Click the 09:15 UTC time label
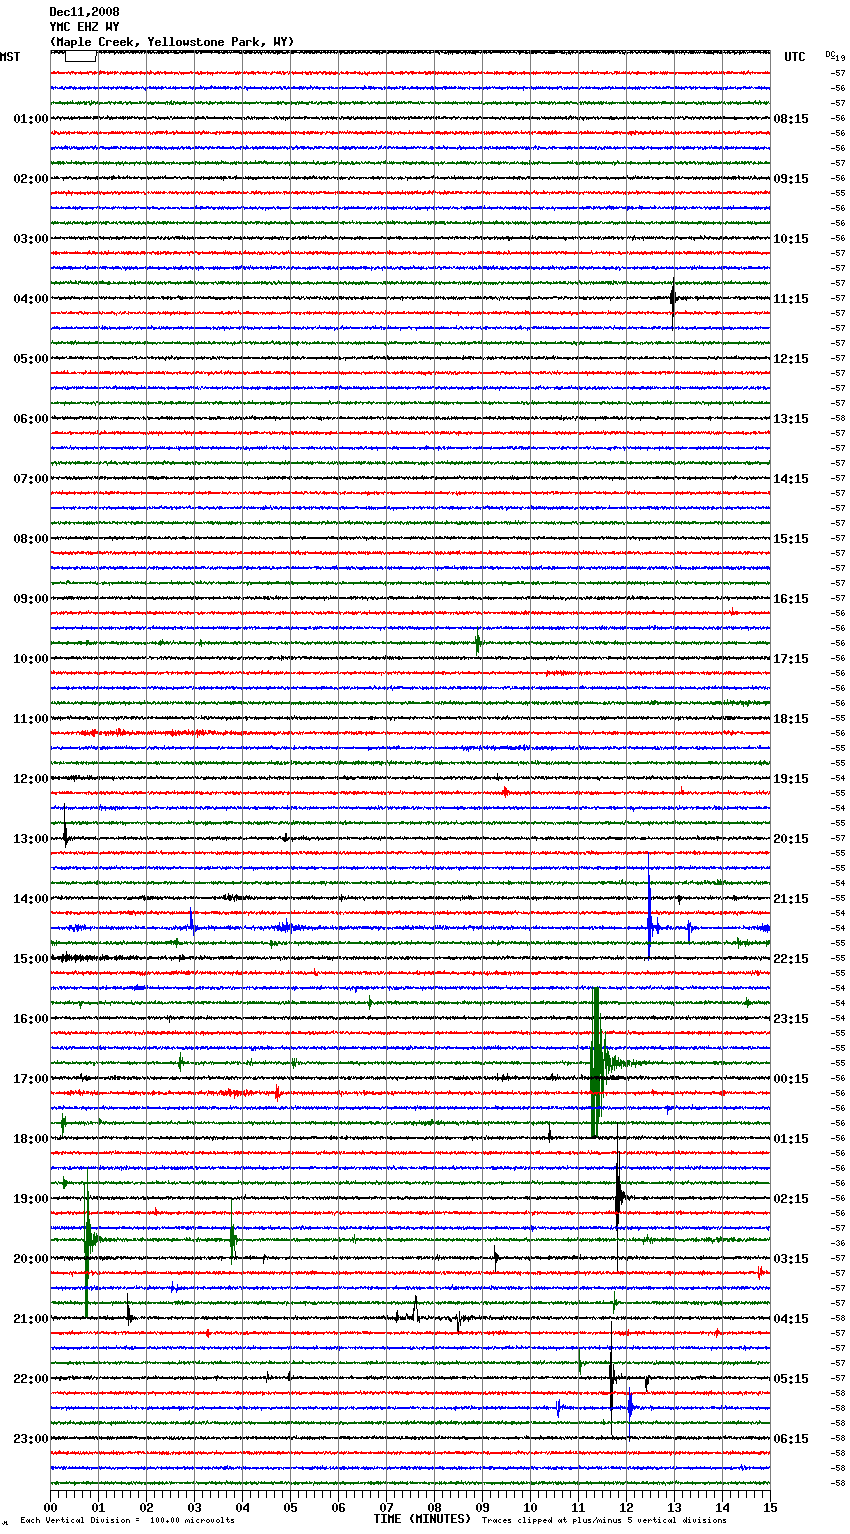The width and height of the screenshot is (850, 1534). 791,179
